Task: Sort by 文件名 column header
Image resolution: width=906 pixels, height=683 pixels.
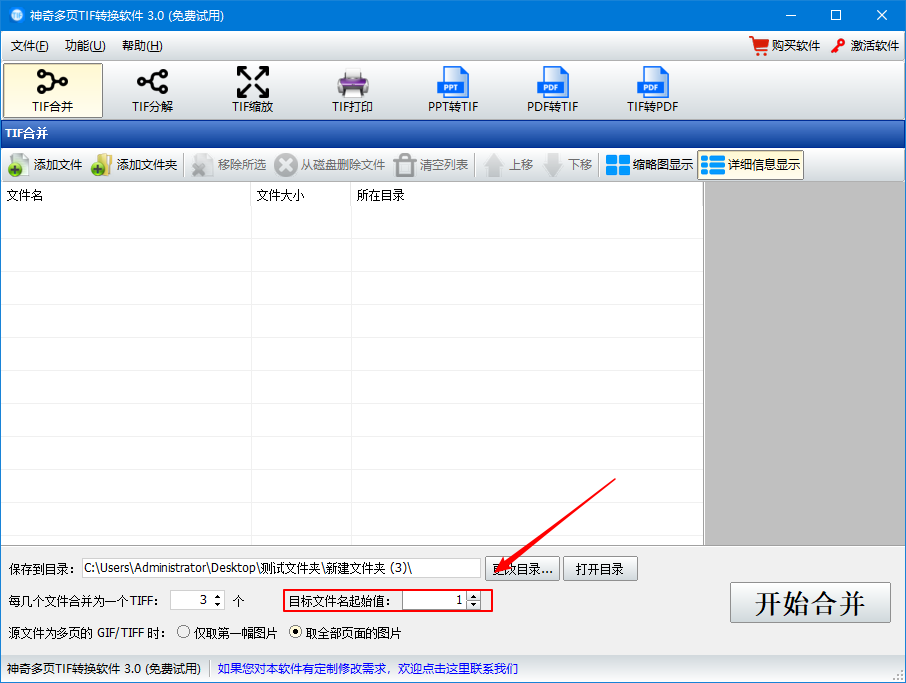Action: (126, 195)
